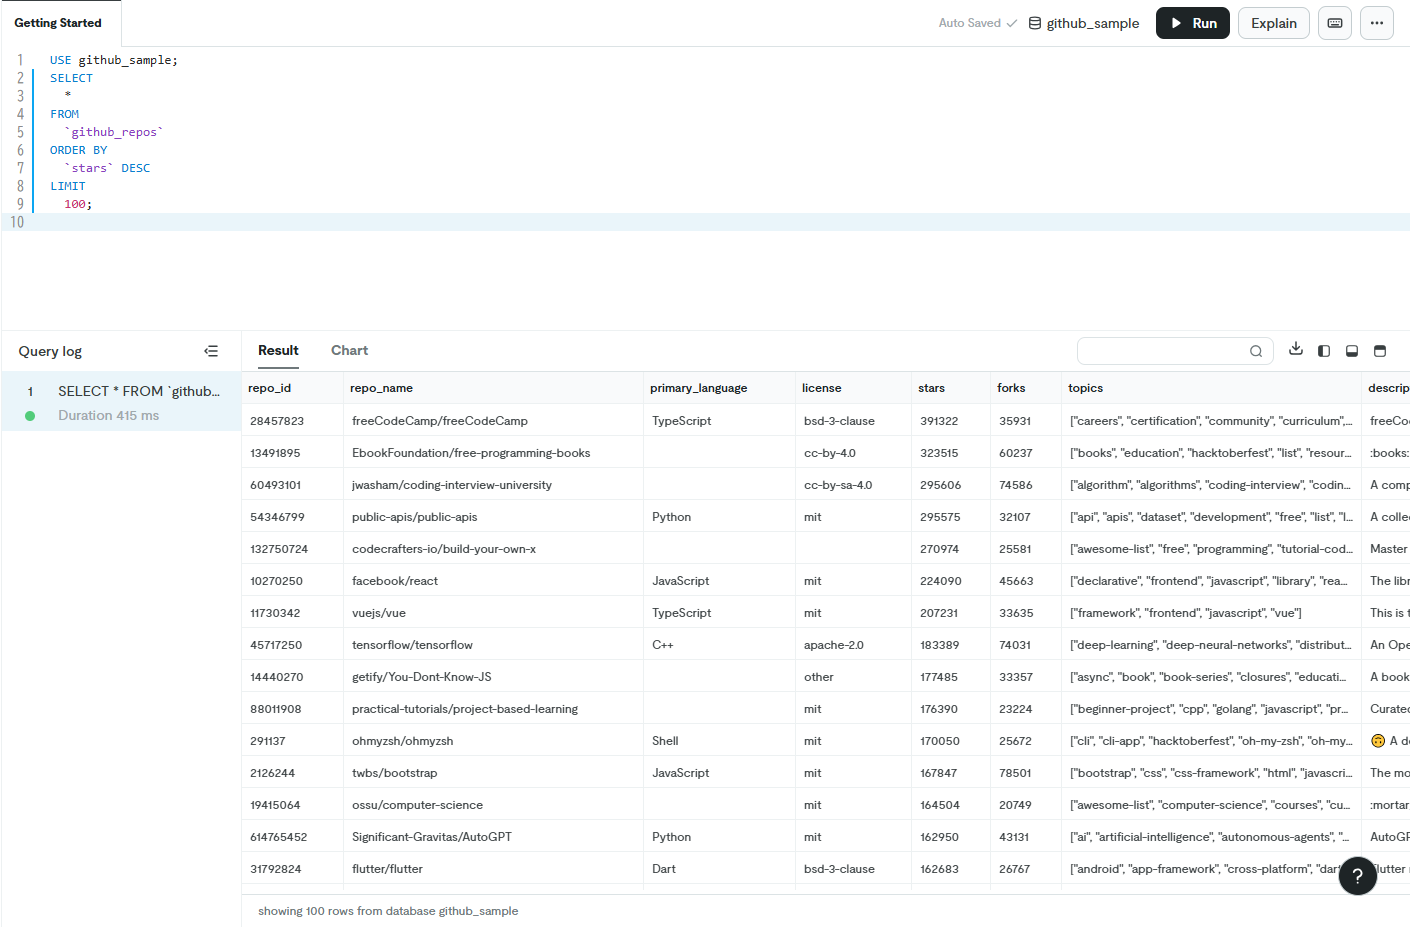
Task: Click inside the results search field
Action: pos(1160,351)
